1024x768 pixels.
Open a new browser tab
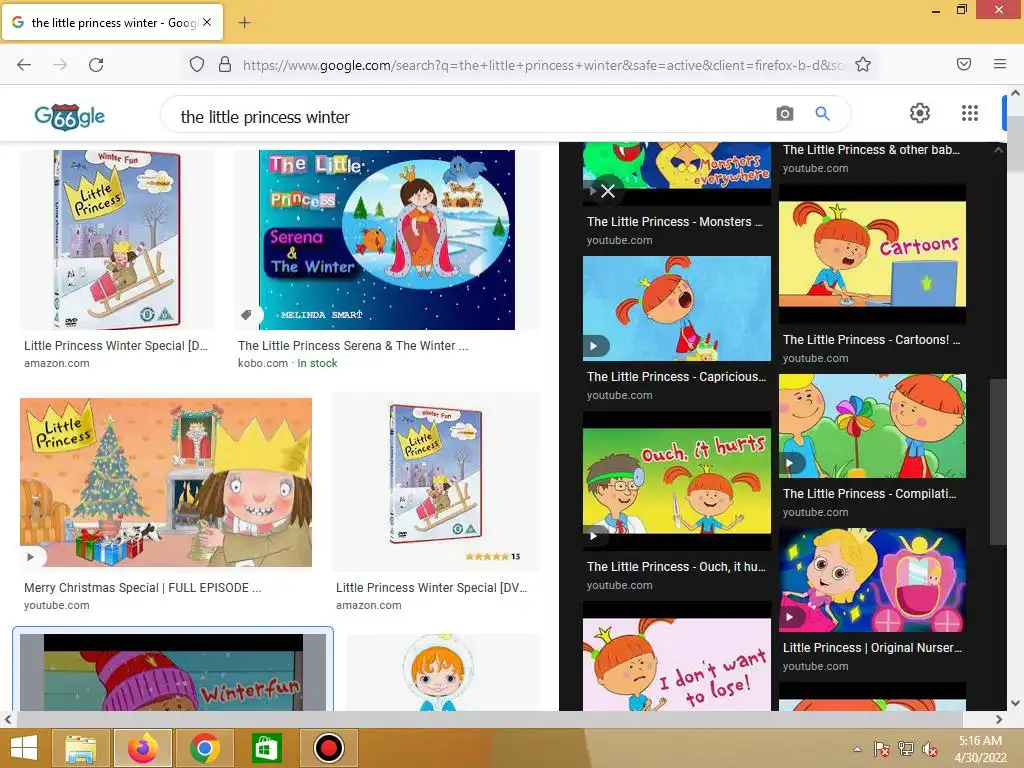(x=244, y=22)
